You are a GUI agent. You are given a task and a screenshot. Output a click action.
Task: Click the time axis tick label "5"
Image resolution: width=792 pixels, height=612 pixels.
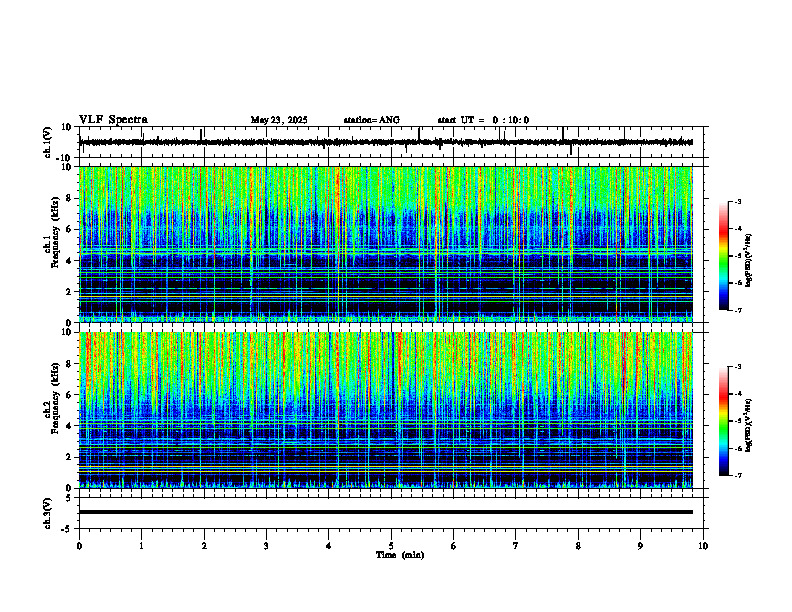click(391, 546)
